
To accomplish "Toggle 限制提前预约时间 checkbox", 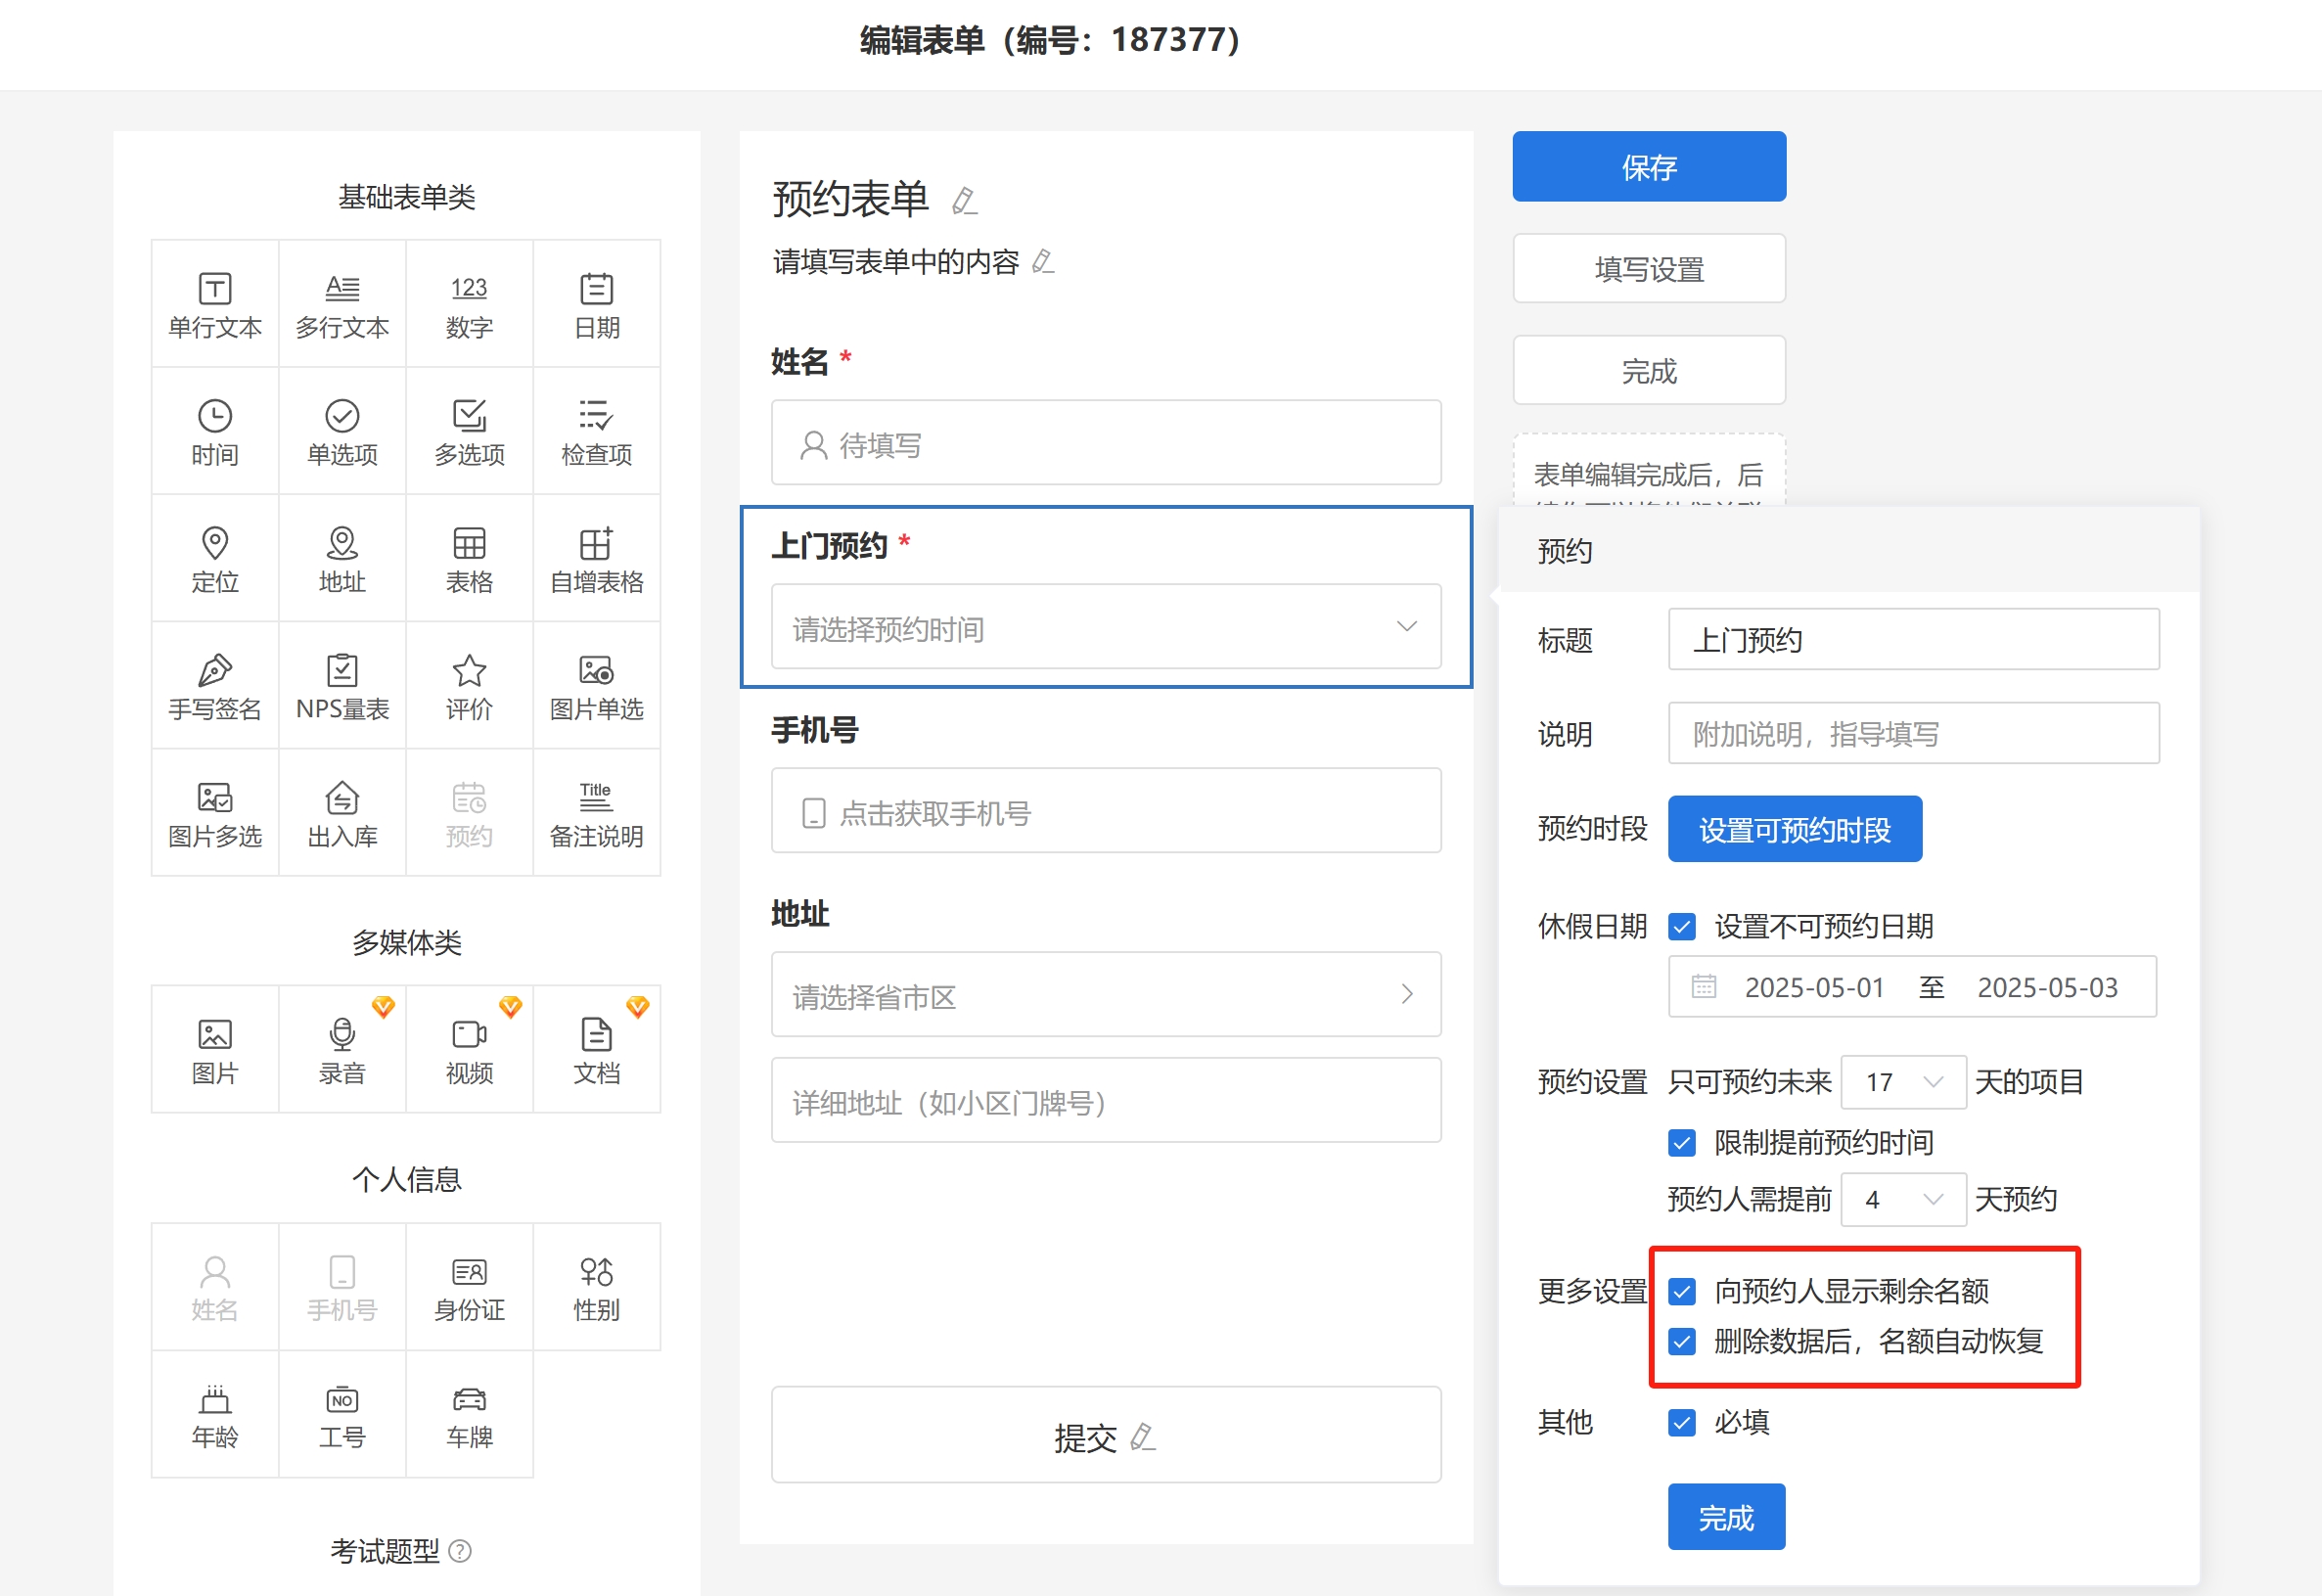I will (1681, 1142).
